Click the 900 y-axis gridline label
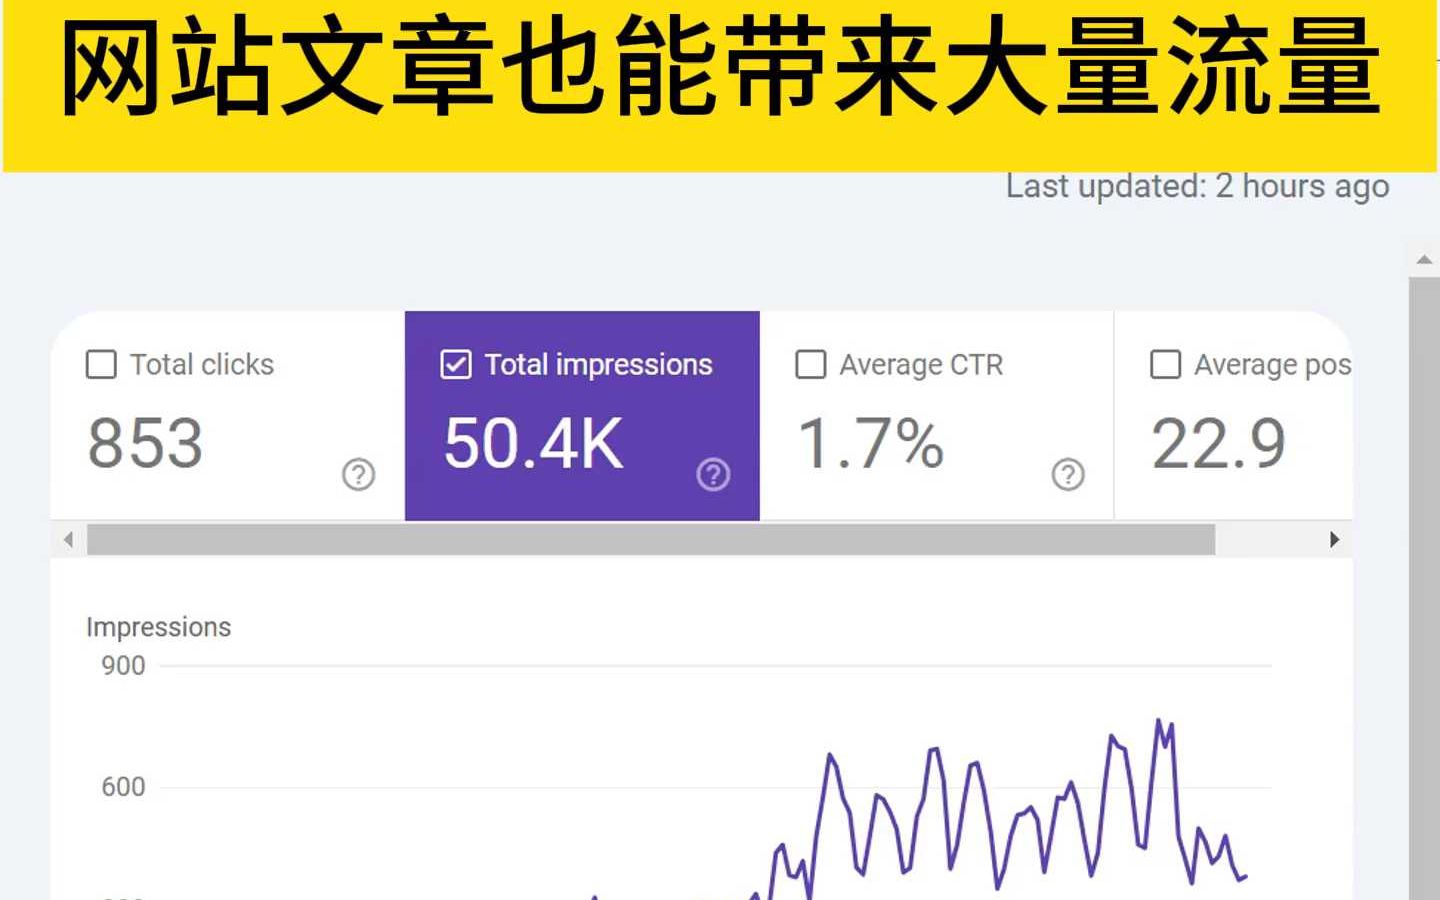Screen dimensions: 1440x900 click(x=123, y=666)
